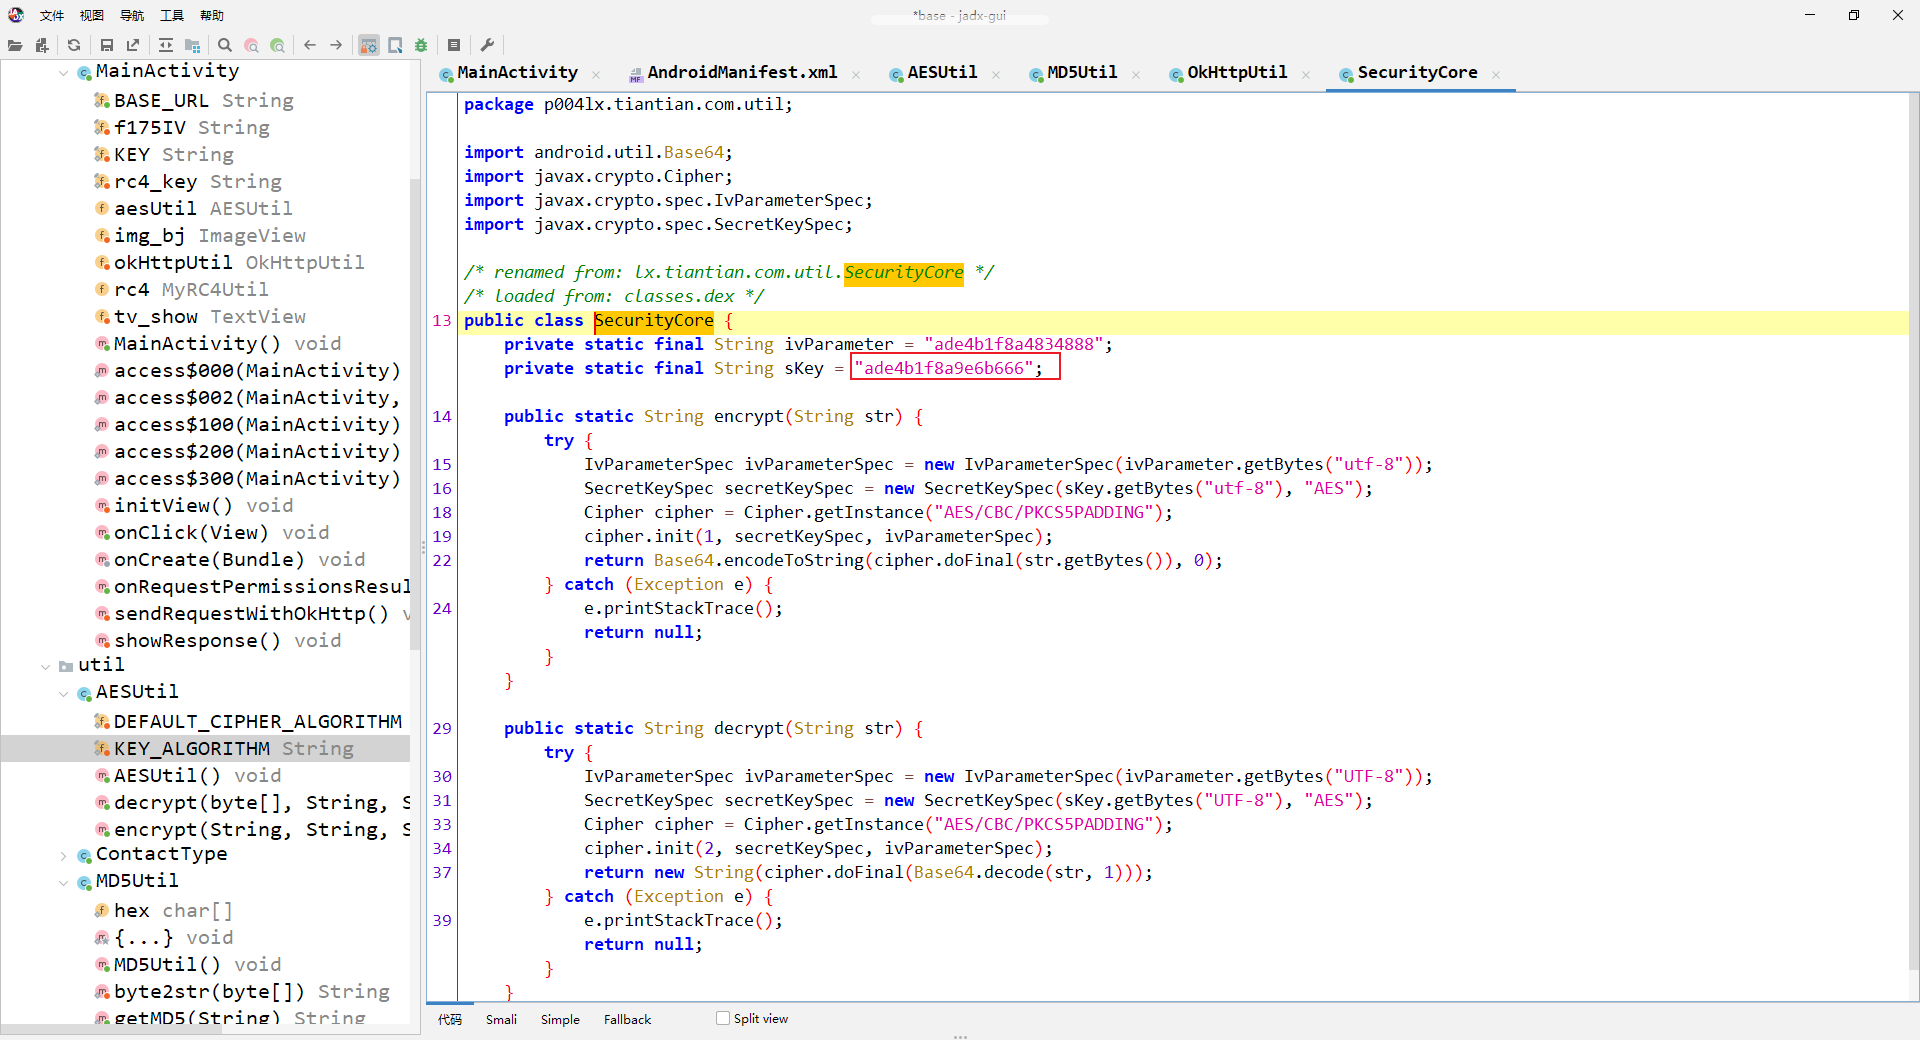Viewport: 1920px width, 1040px height.
Task: Enable the Split view checkbox
Action: [x=723, y=1018]
